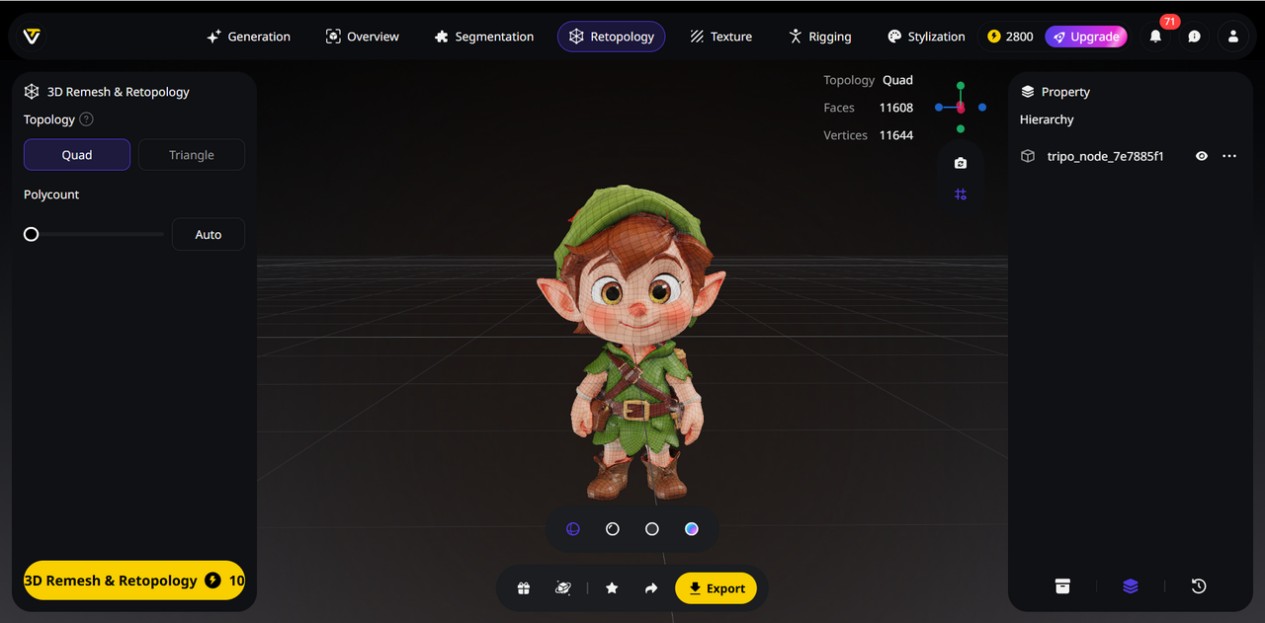
Task: Select the Triangle topology option
Action: click(x=191, y=154)
